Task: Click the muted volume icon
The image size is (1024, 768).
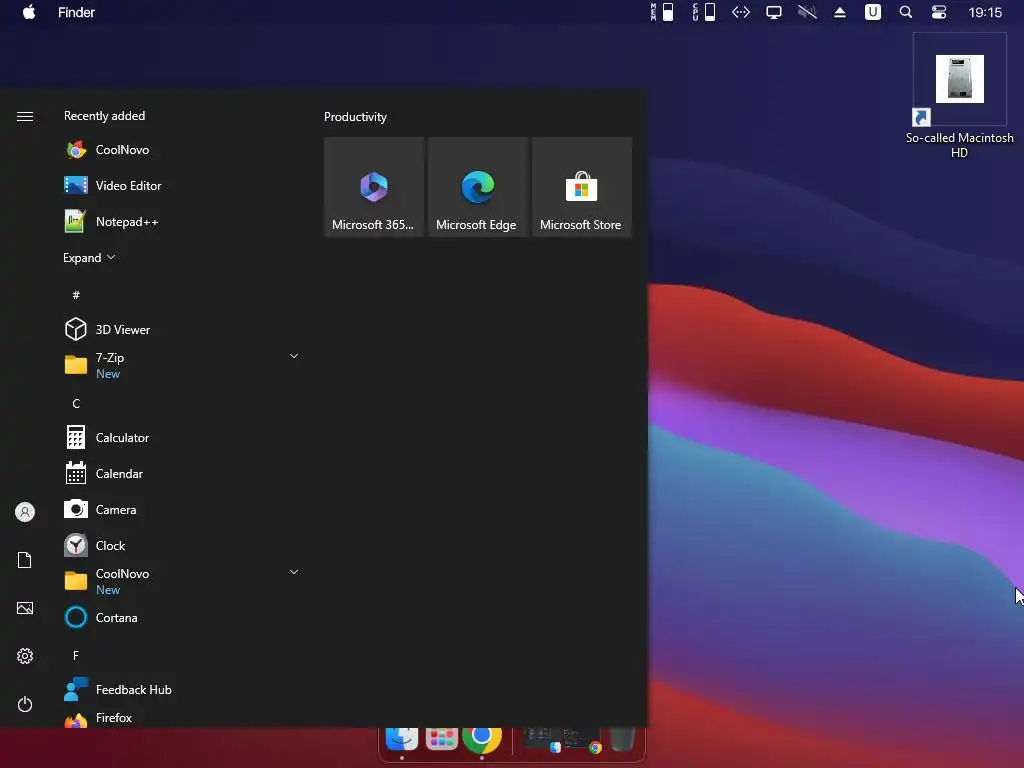Action: click(807, 12)
